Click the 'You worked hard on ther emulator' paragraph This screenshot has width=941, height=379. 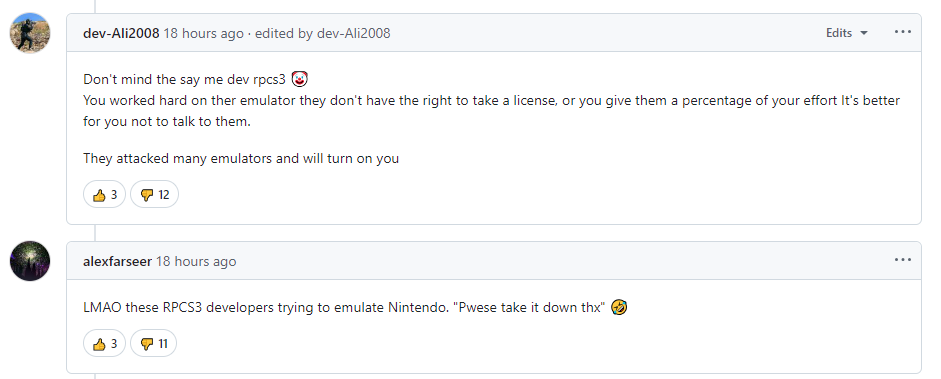click(492, 111)
